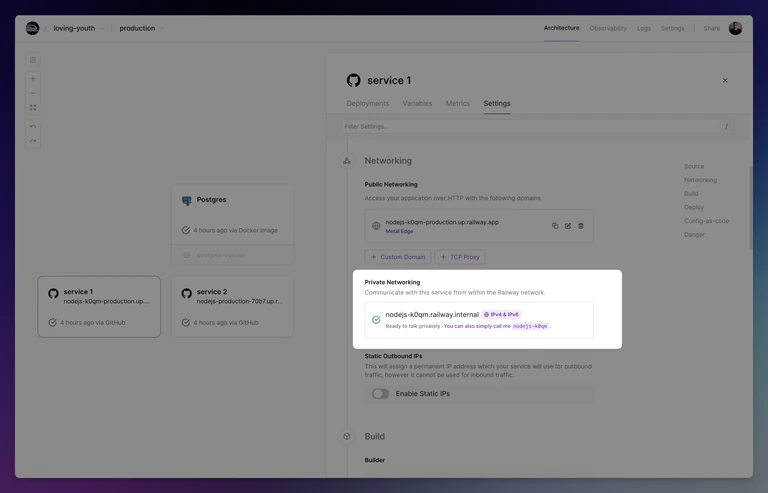This screenshot has width=768, height=493.
Task: Copy the public domain URL
Action: point(555,226)
